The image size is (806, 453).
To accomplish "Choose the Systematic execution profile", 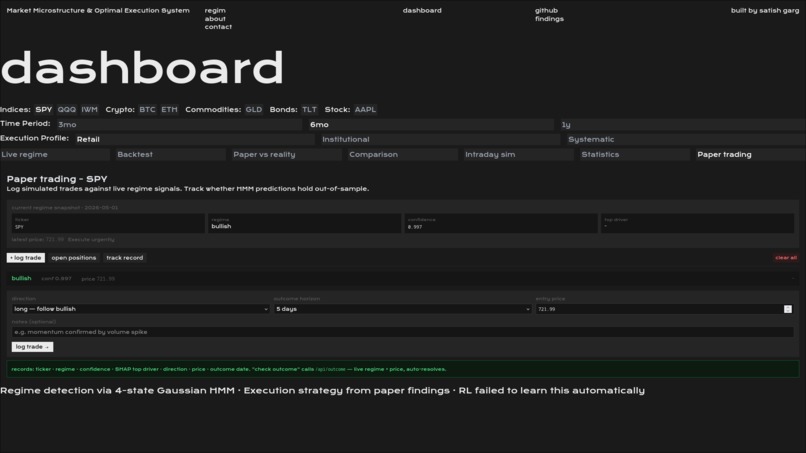I will pos(686,139).
